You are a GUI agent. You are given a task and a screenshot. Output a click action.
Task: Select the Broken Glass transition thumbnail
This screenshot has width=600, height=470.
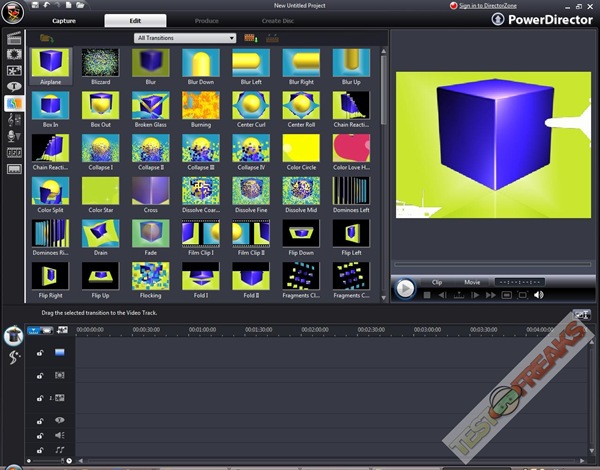(150, 105)
